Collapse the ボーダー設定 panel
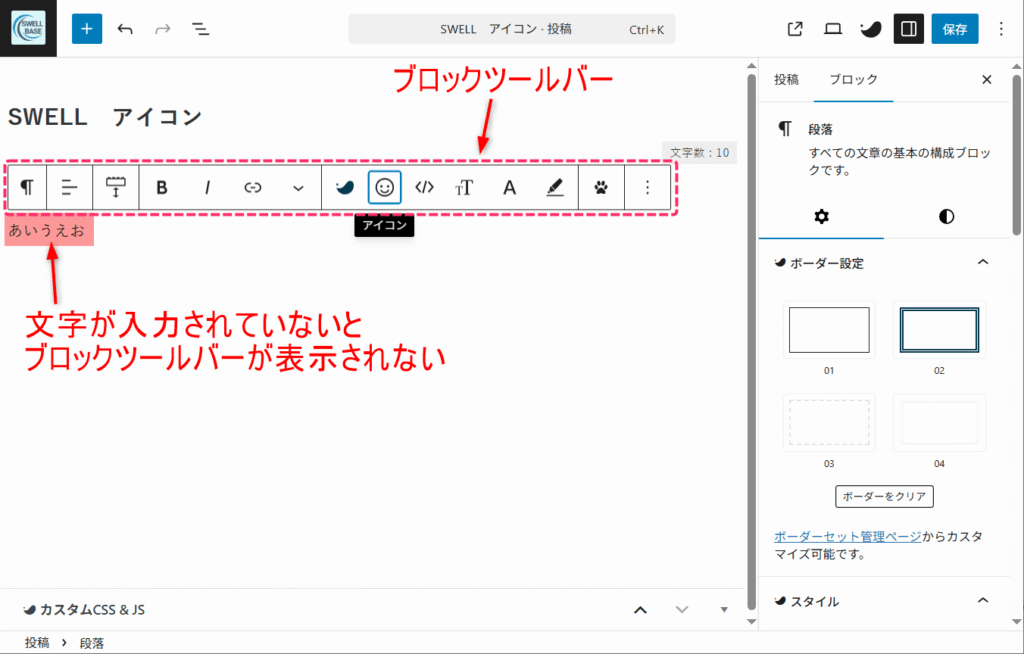Screen dimensions: 1024x654 [884, 263]
